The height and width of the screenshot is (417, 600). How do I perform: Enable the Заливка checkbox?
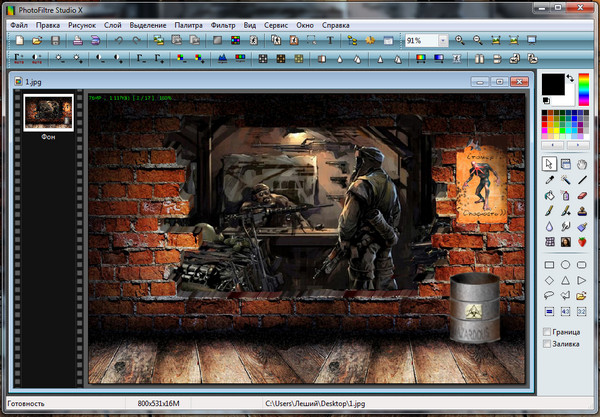[547, 344]
